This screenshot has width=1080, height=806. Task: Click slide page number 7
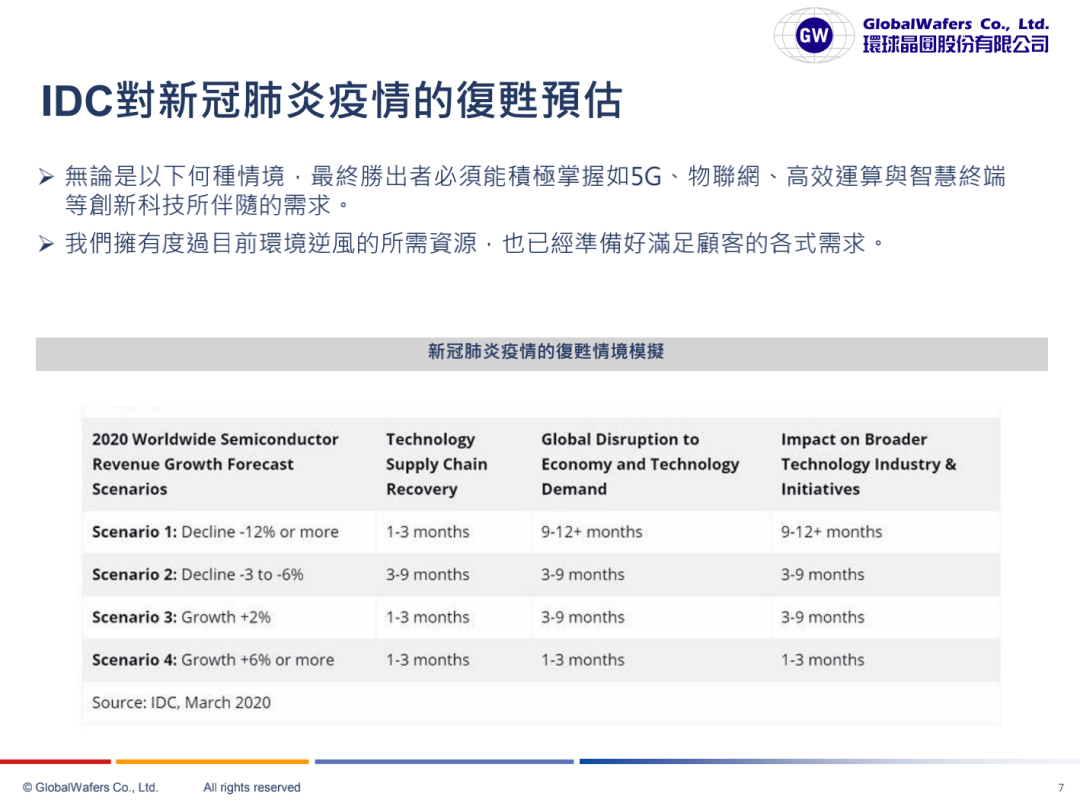click(x=1060, y=787)
